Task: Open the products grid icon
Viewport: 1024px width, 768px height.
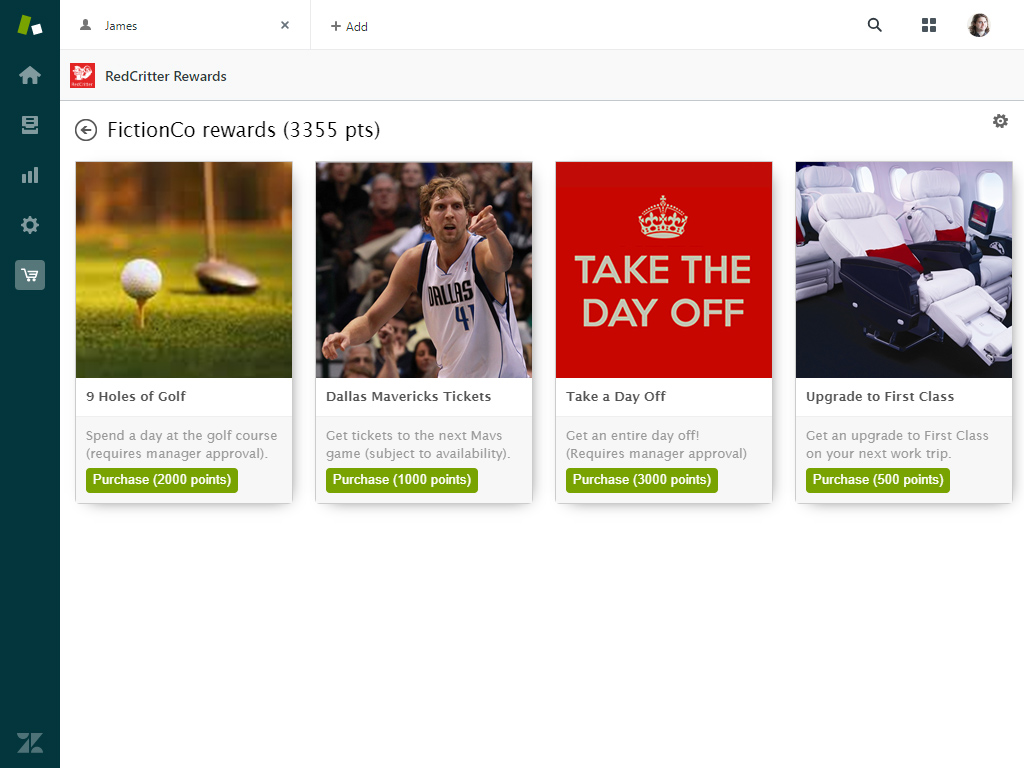Action: point(929,26)
